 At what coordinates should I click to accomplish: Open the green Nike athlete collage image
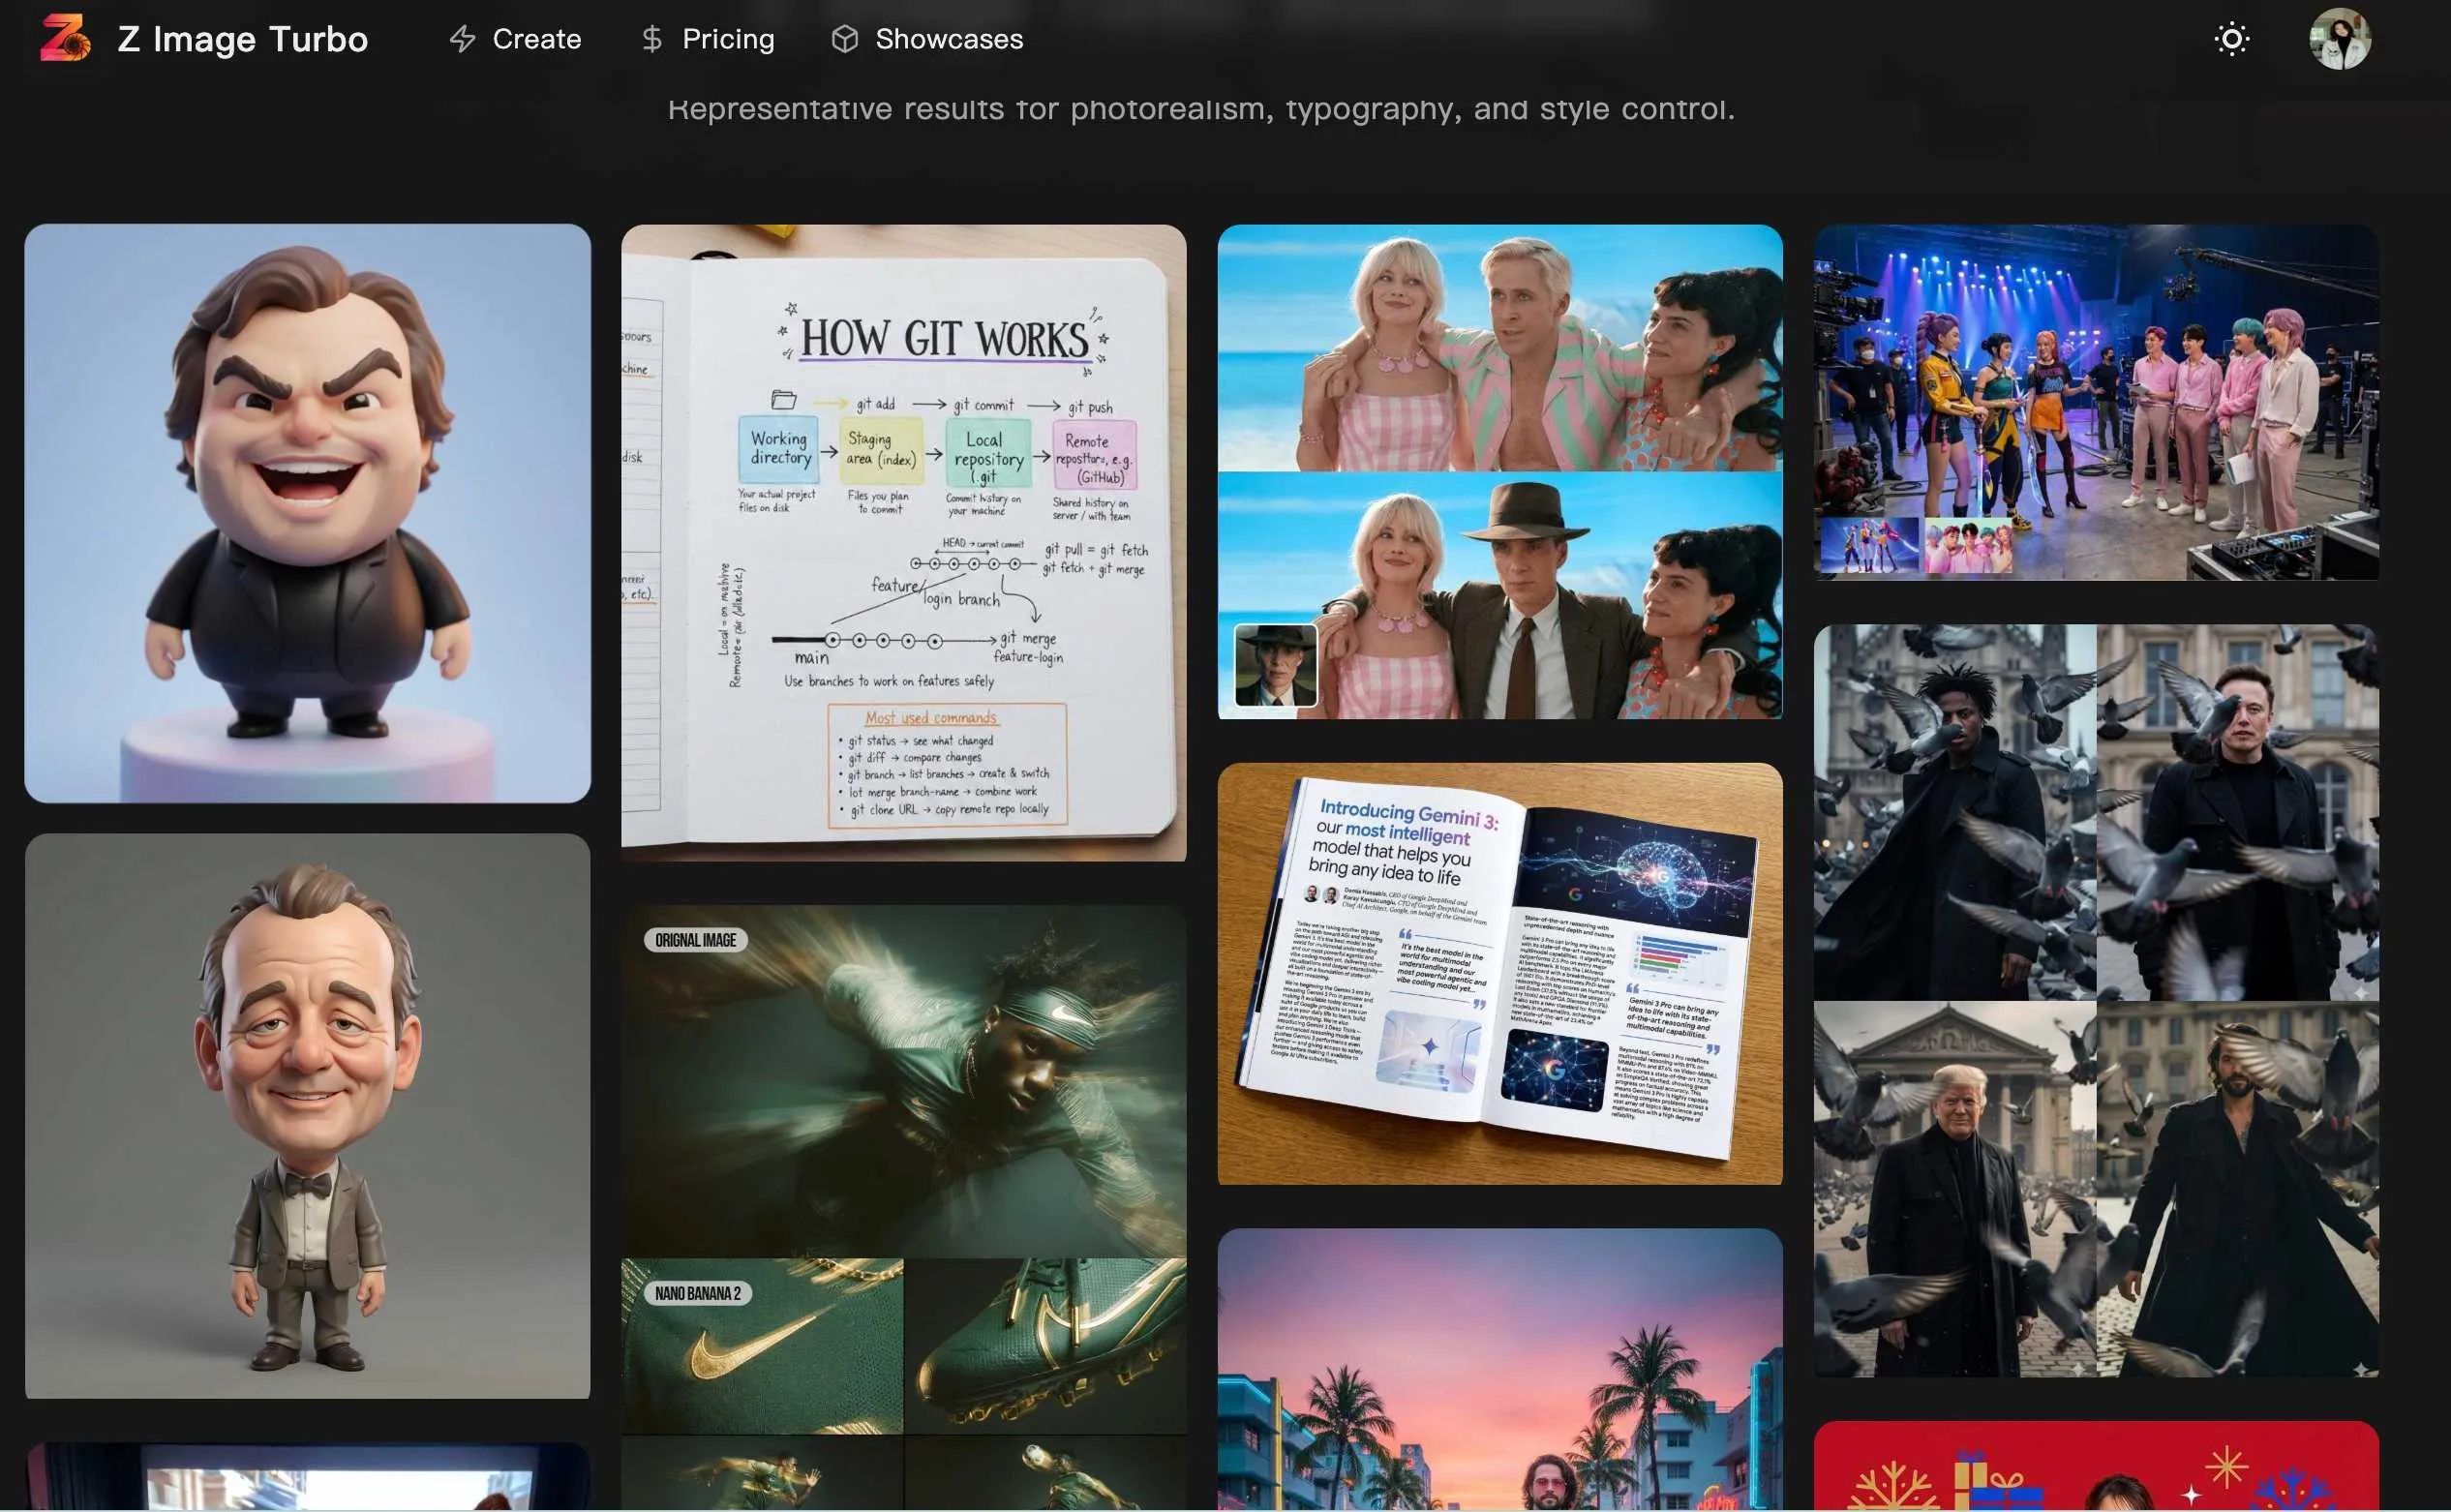click(x=903, y=1205)
